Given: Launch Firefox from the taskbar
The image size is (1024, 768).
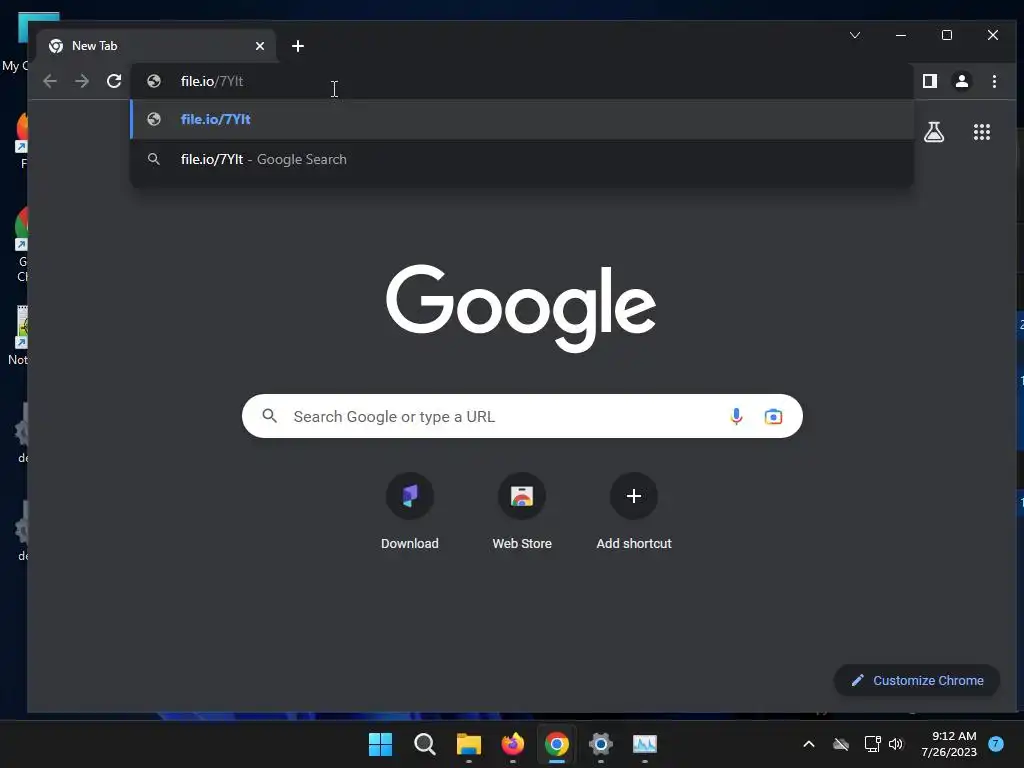Looking at the screenshot, I should (513, 744).
